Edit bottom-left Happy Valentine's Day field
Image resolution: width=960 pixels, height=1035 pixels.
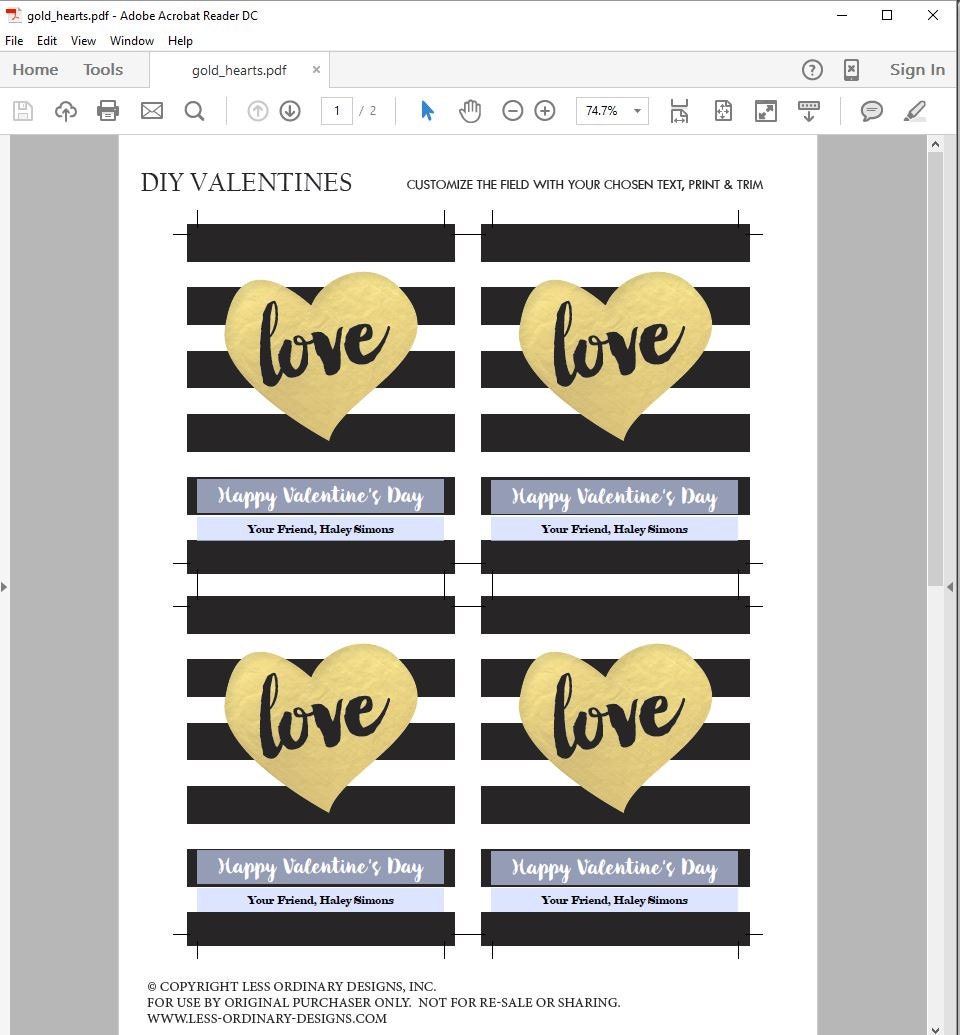point(320,867)
